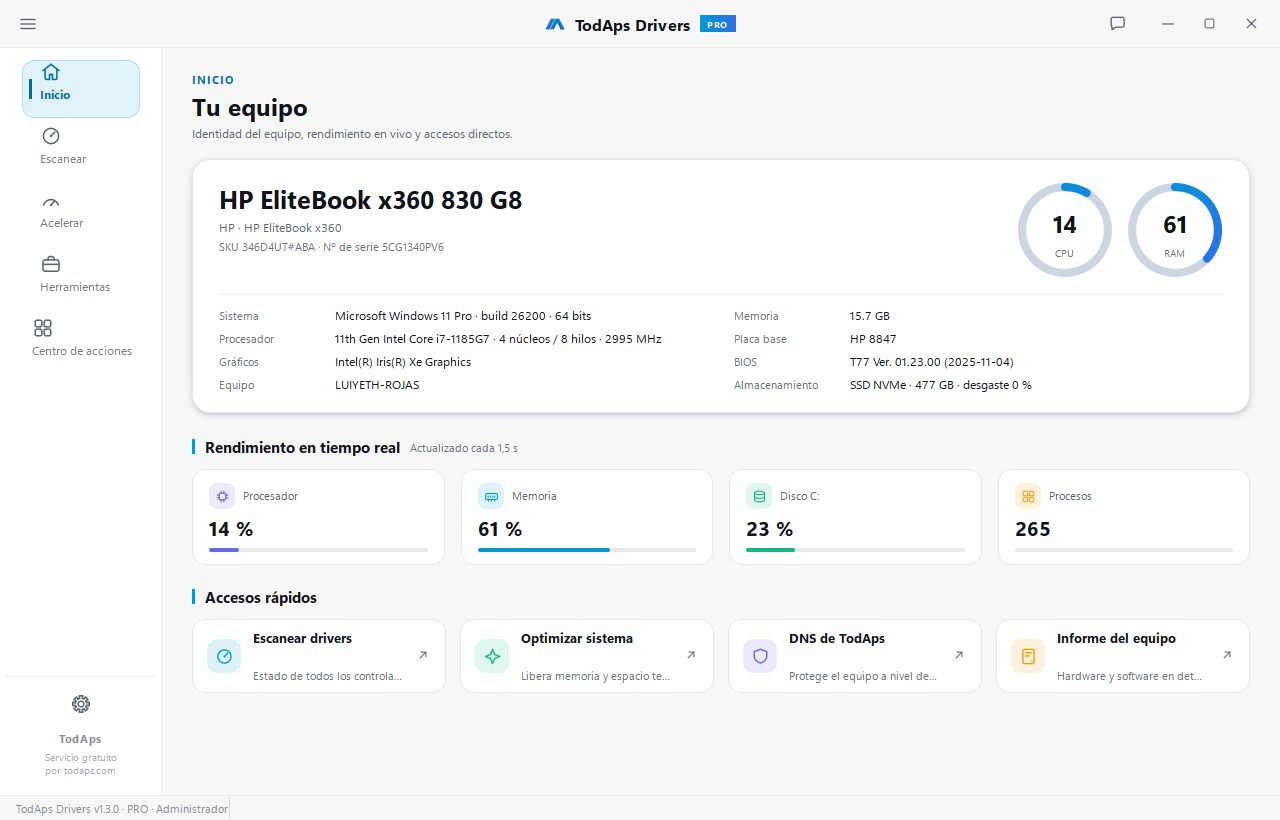Open the DNS de TodAps shield icon
The height and width of the screenshot is (820, 1280).
[x=760, y=656]
